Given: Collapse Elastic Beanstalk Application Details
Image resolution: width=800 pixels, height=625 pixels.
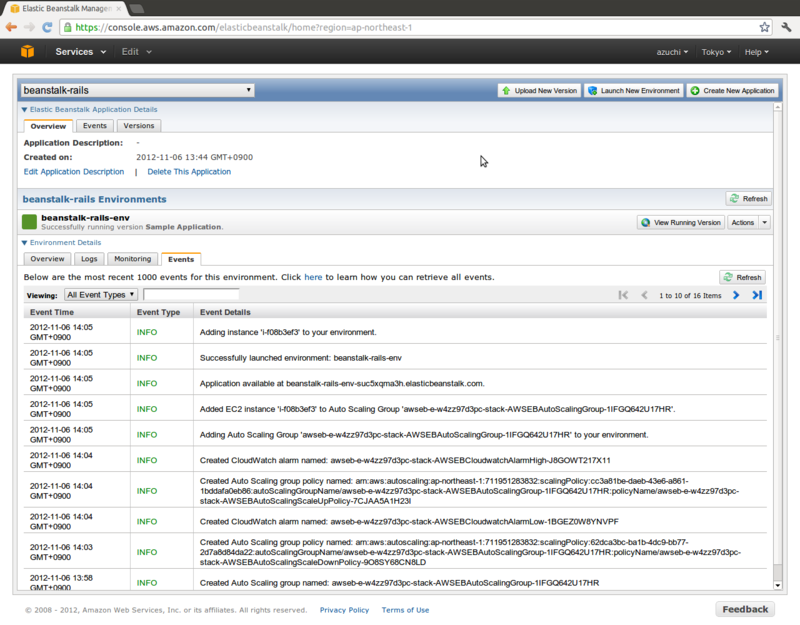Looking at the screenshot, I should pos(90,109).
